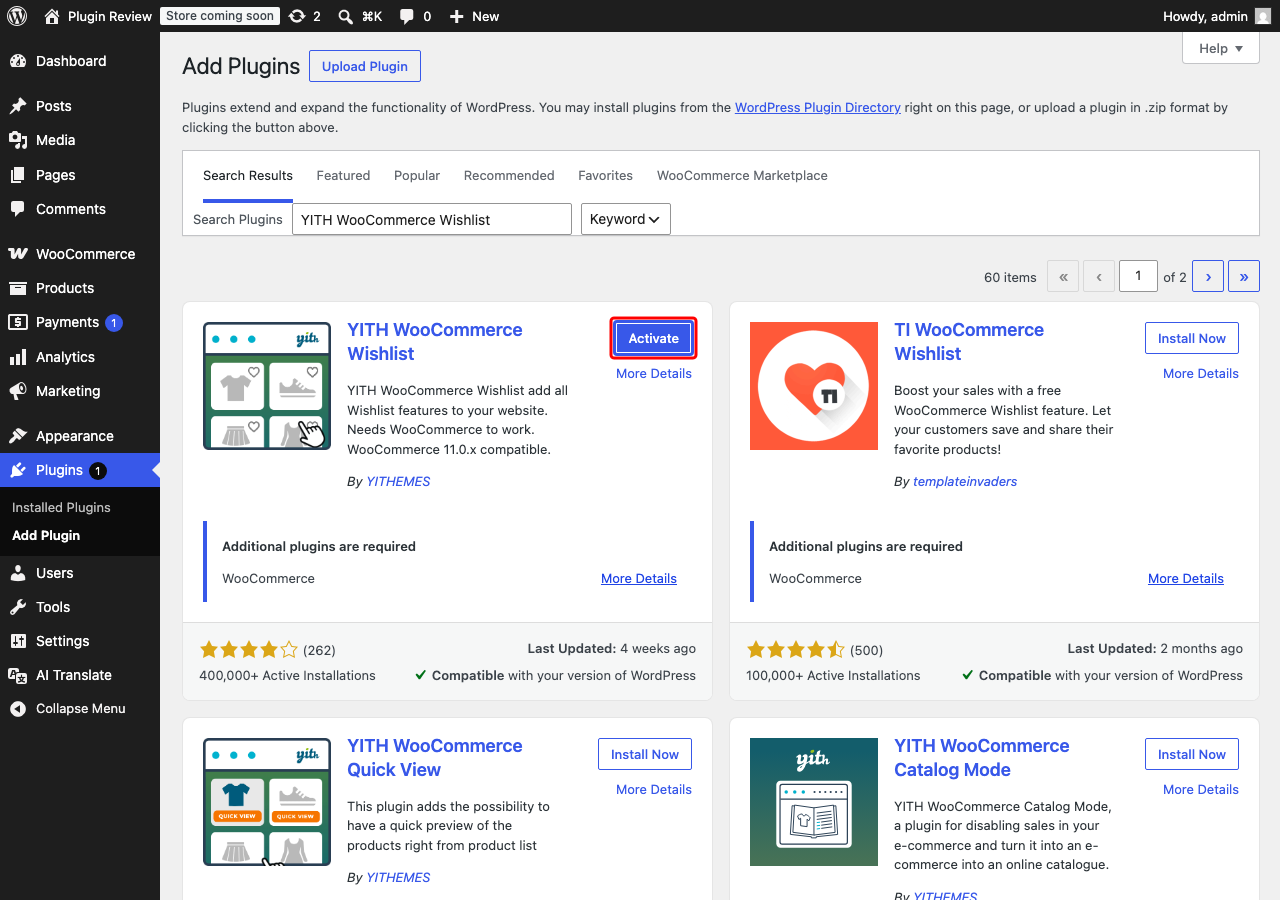
Task: Install YITH WooCommerce Catalog Mode now
Action: click(1192, 754)
